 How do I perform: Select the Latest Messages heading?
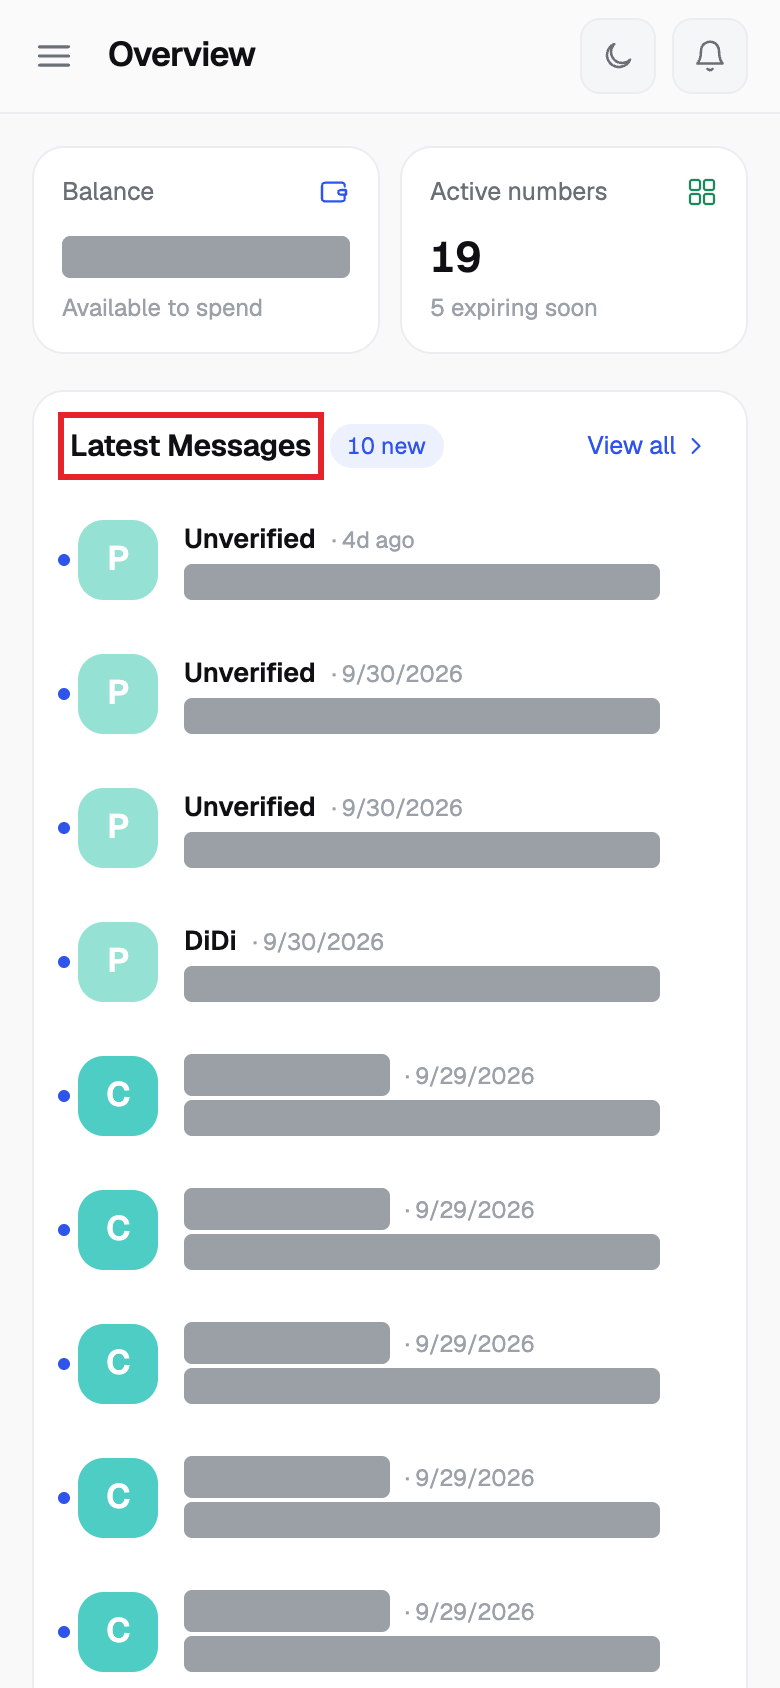point(191,446)
